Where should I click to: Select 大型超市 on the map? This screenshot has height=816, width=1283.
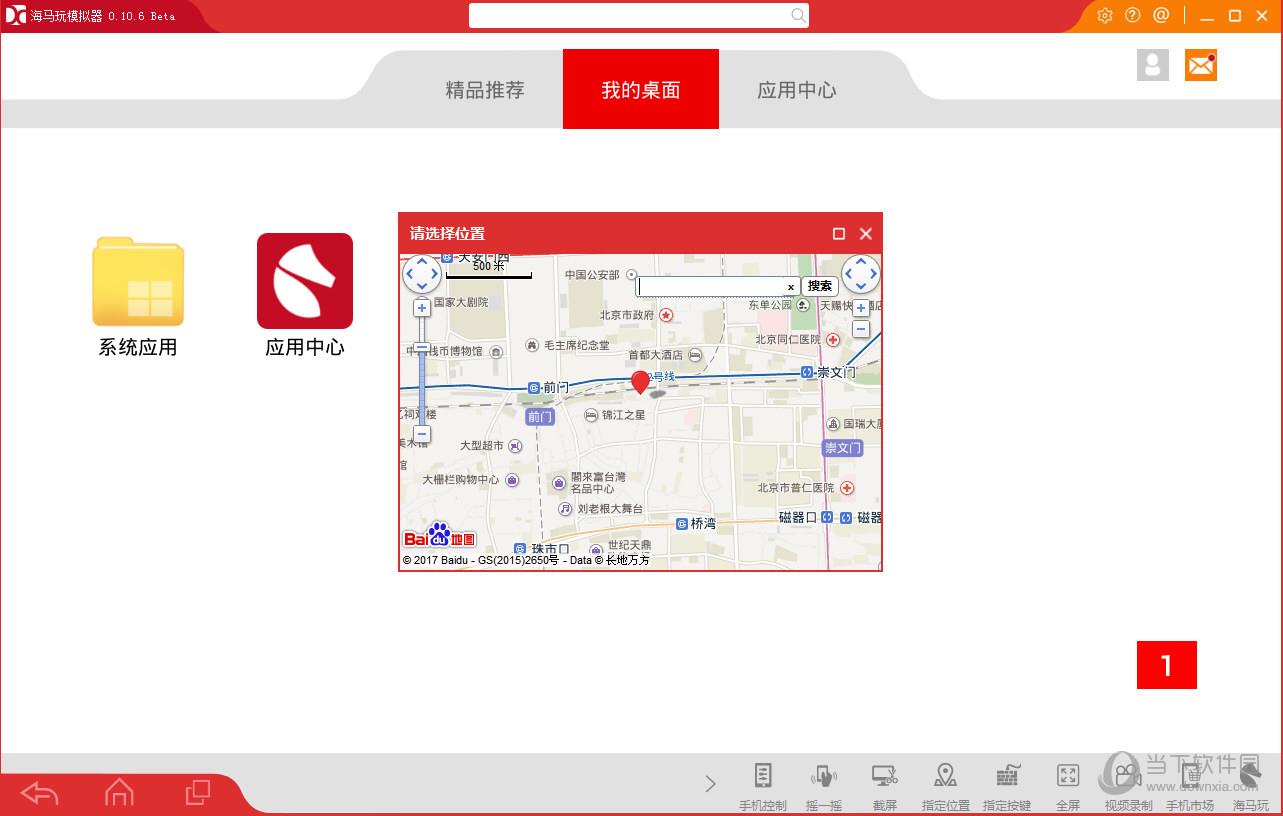click(491, 446)
